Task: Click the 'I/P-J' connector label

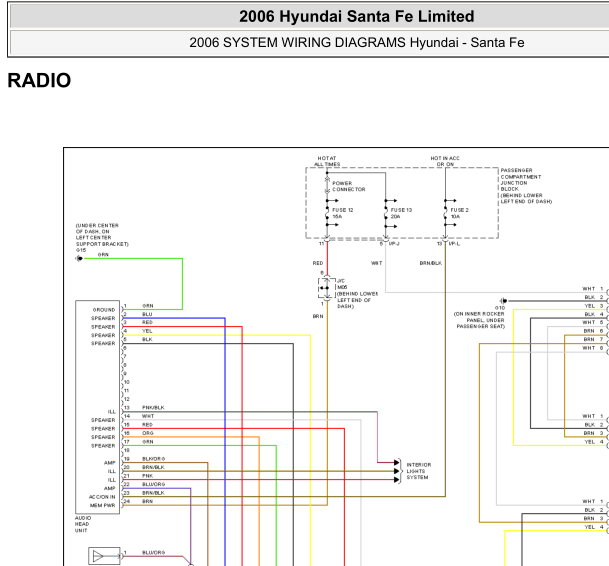Action: coord(394,244)
